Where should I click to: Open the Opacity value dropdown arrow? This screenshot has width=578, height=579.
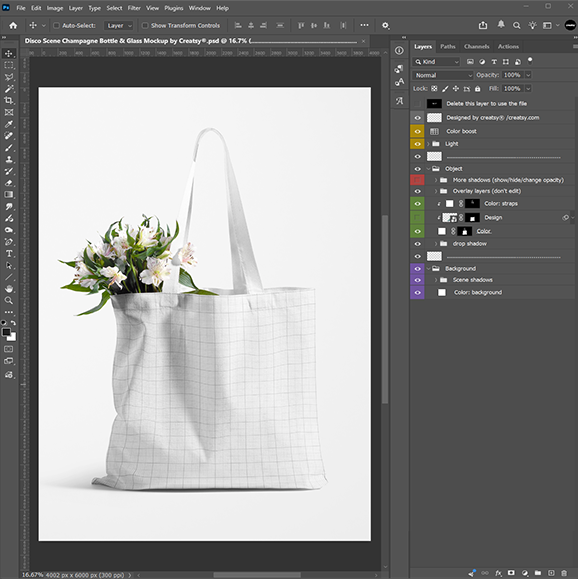[x=528, y=75]
